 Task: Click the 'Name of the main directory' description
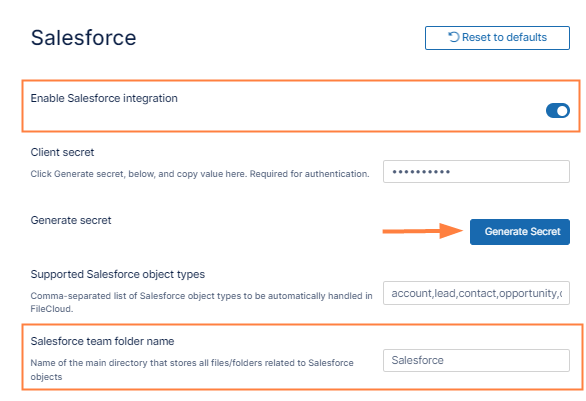tap(192, 370)
